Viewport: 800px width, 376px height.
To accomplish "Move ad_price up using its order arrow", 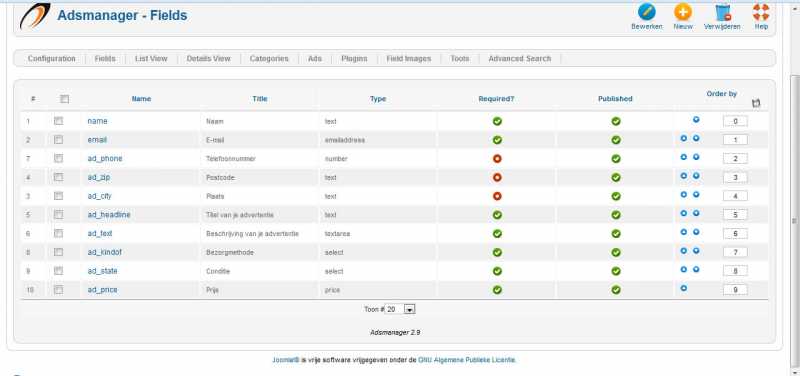I will coord(684,288).
